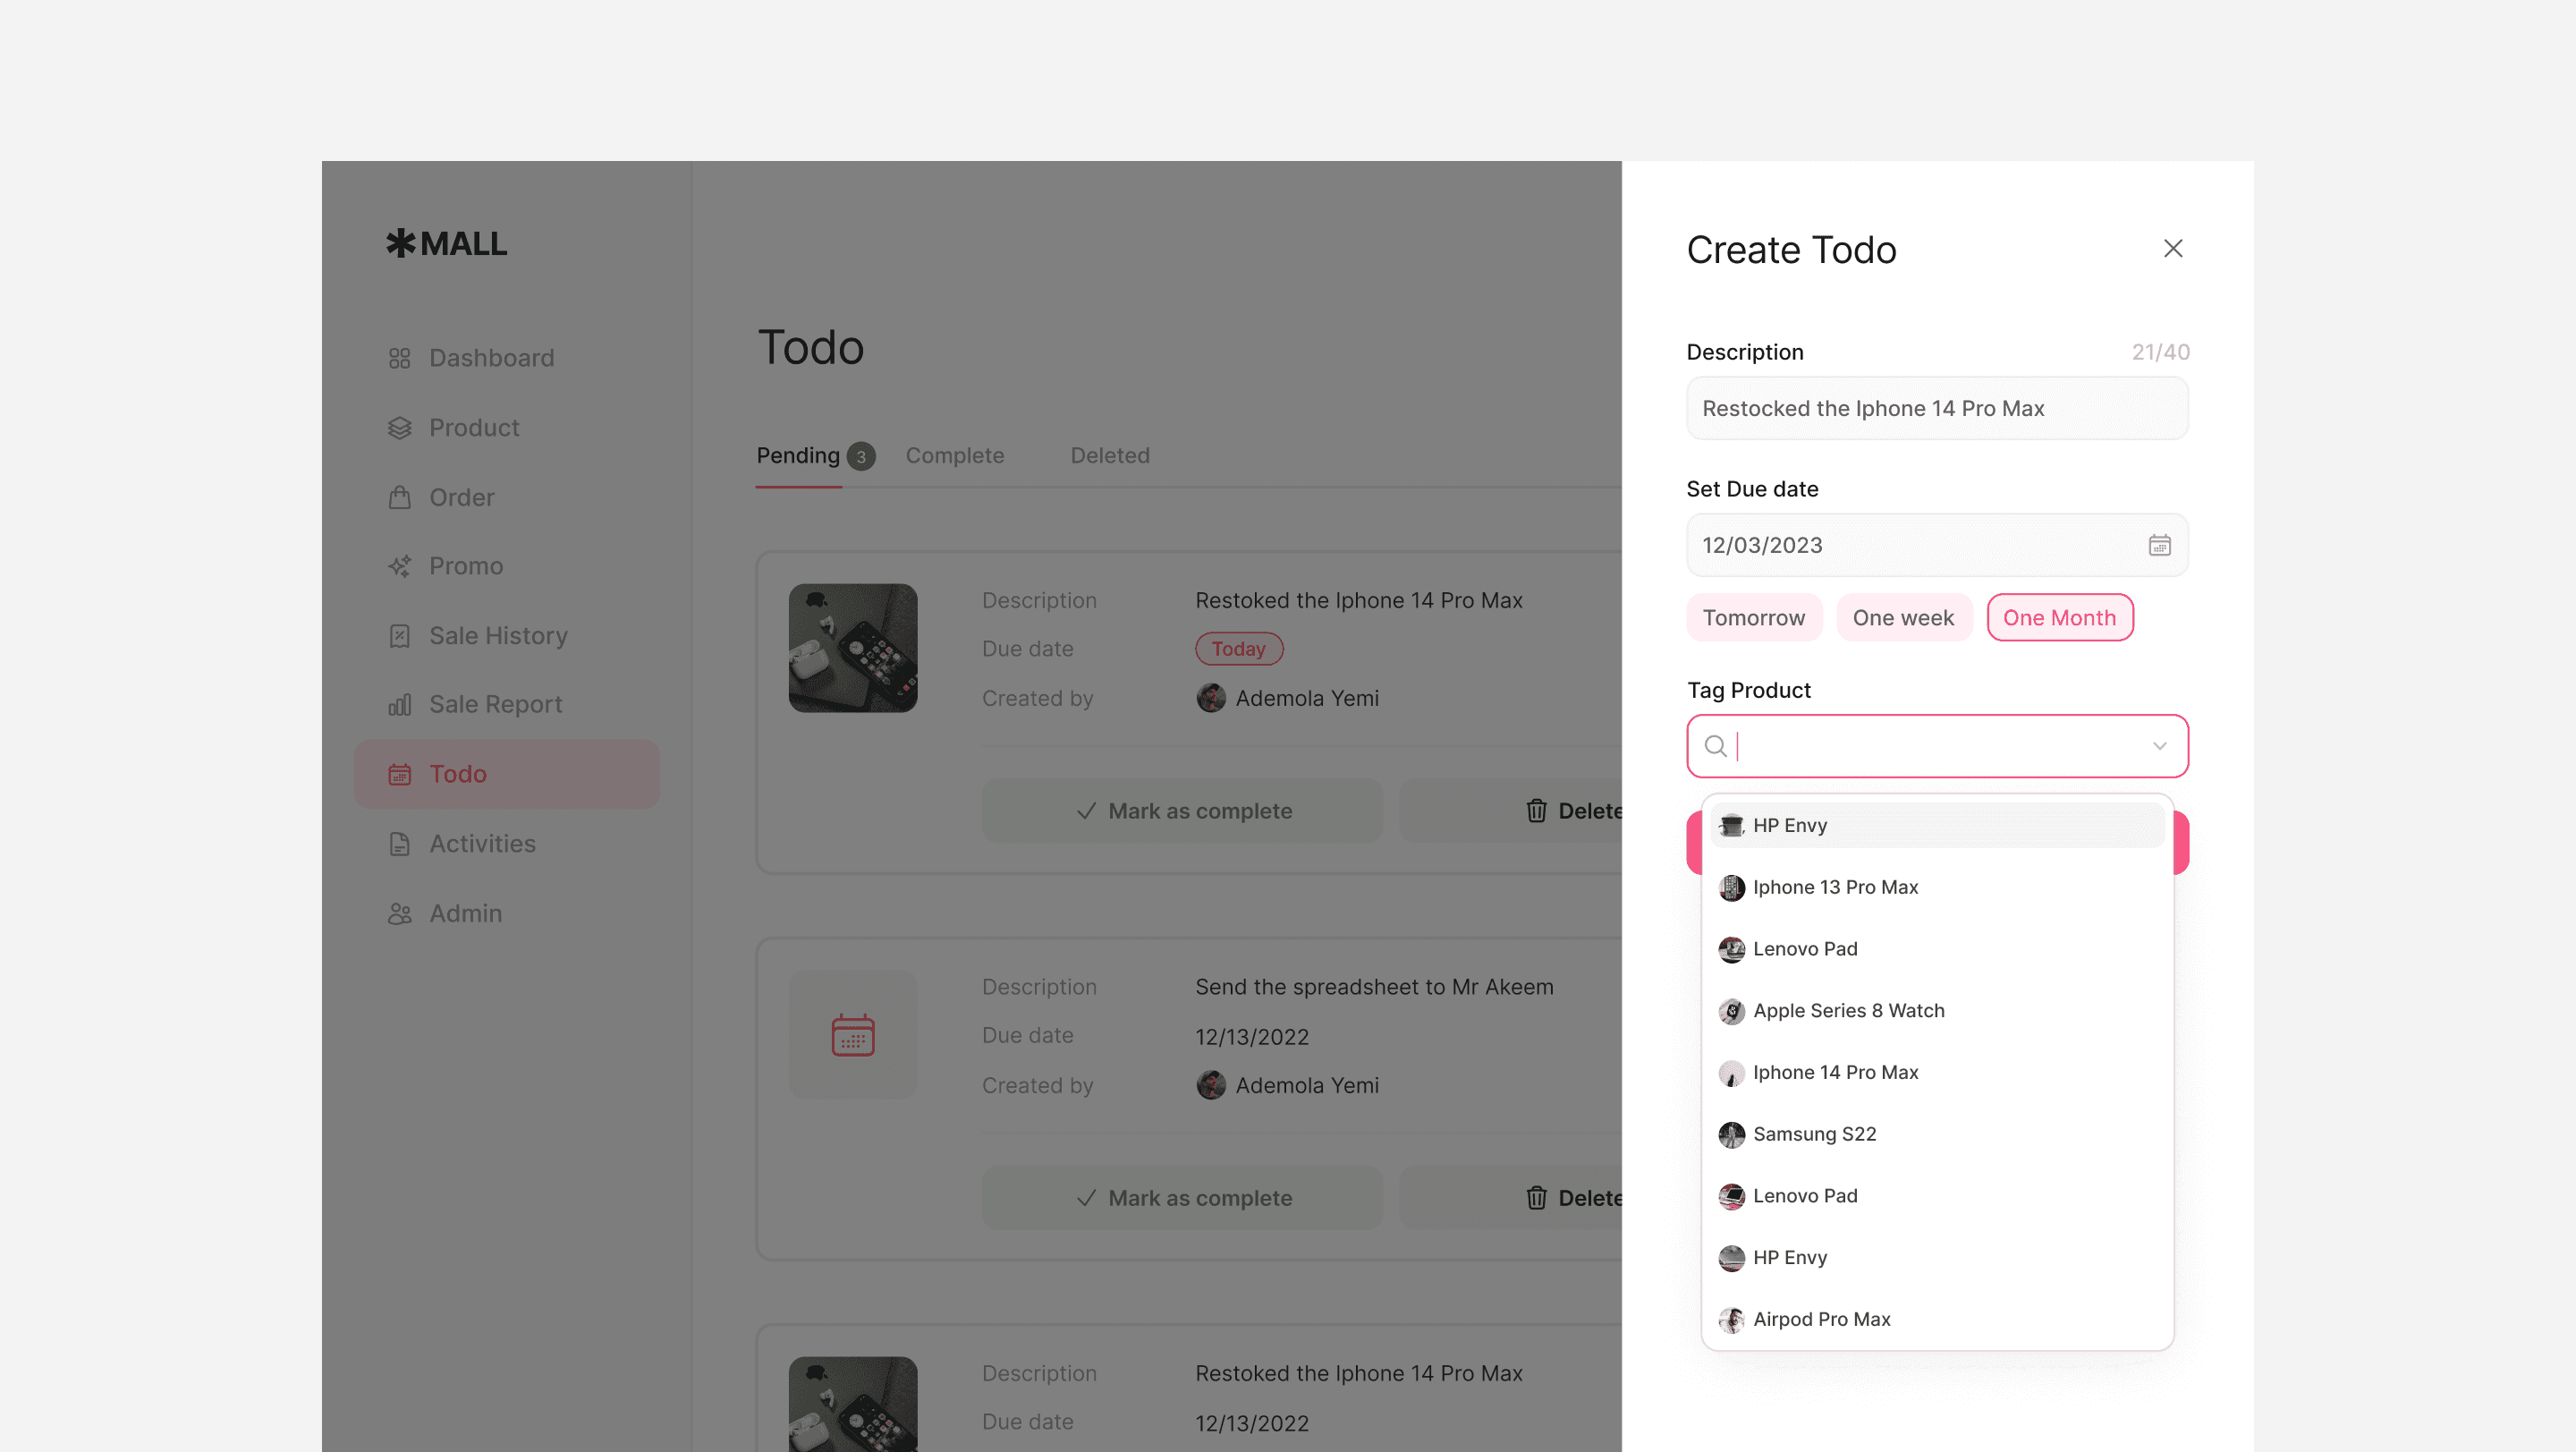The image size is (2576, 1452).
Task: Click the calendar icon in due date field
Action: pos(2159,545)
